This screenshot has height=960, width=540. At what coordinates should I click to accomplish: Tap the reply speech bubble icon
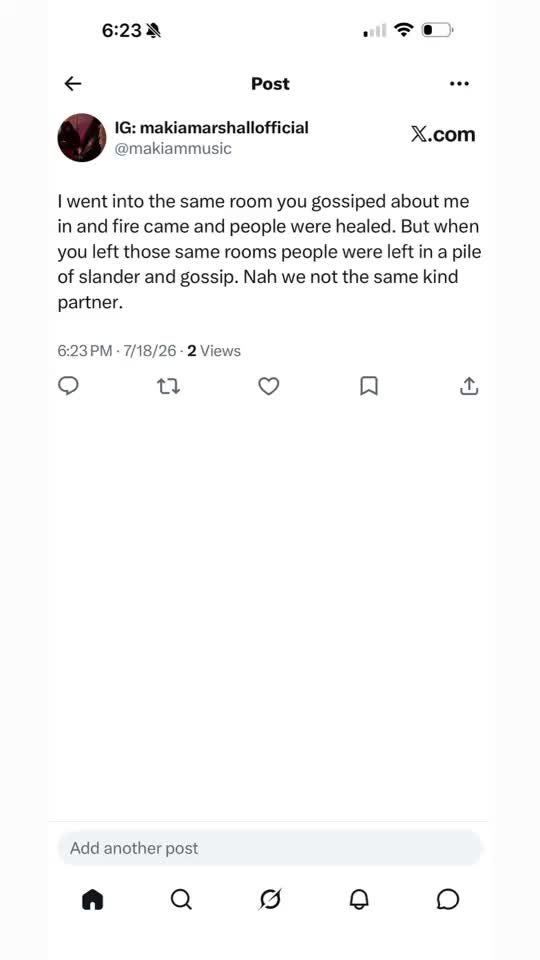click(68, 386)
